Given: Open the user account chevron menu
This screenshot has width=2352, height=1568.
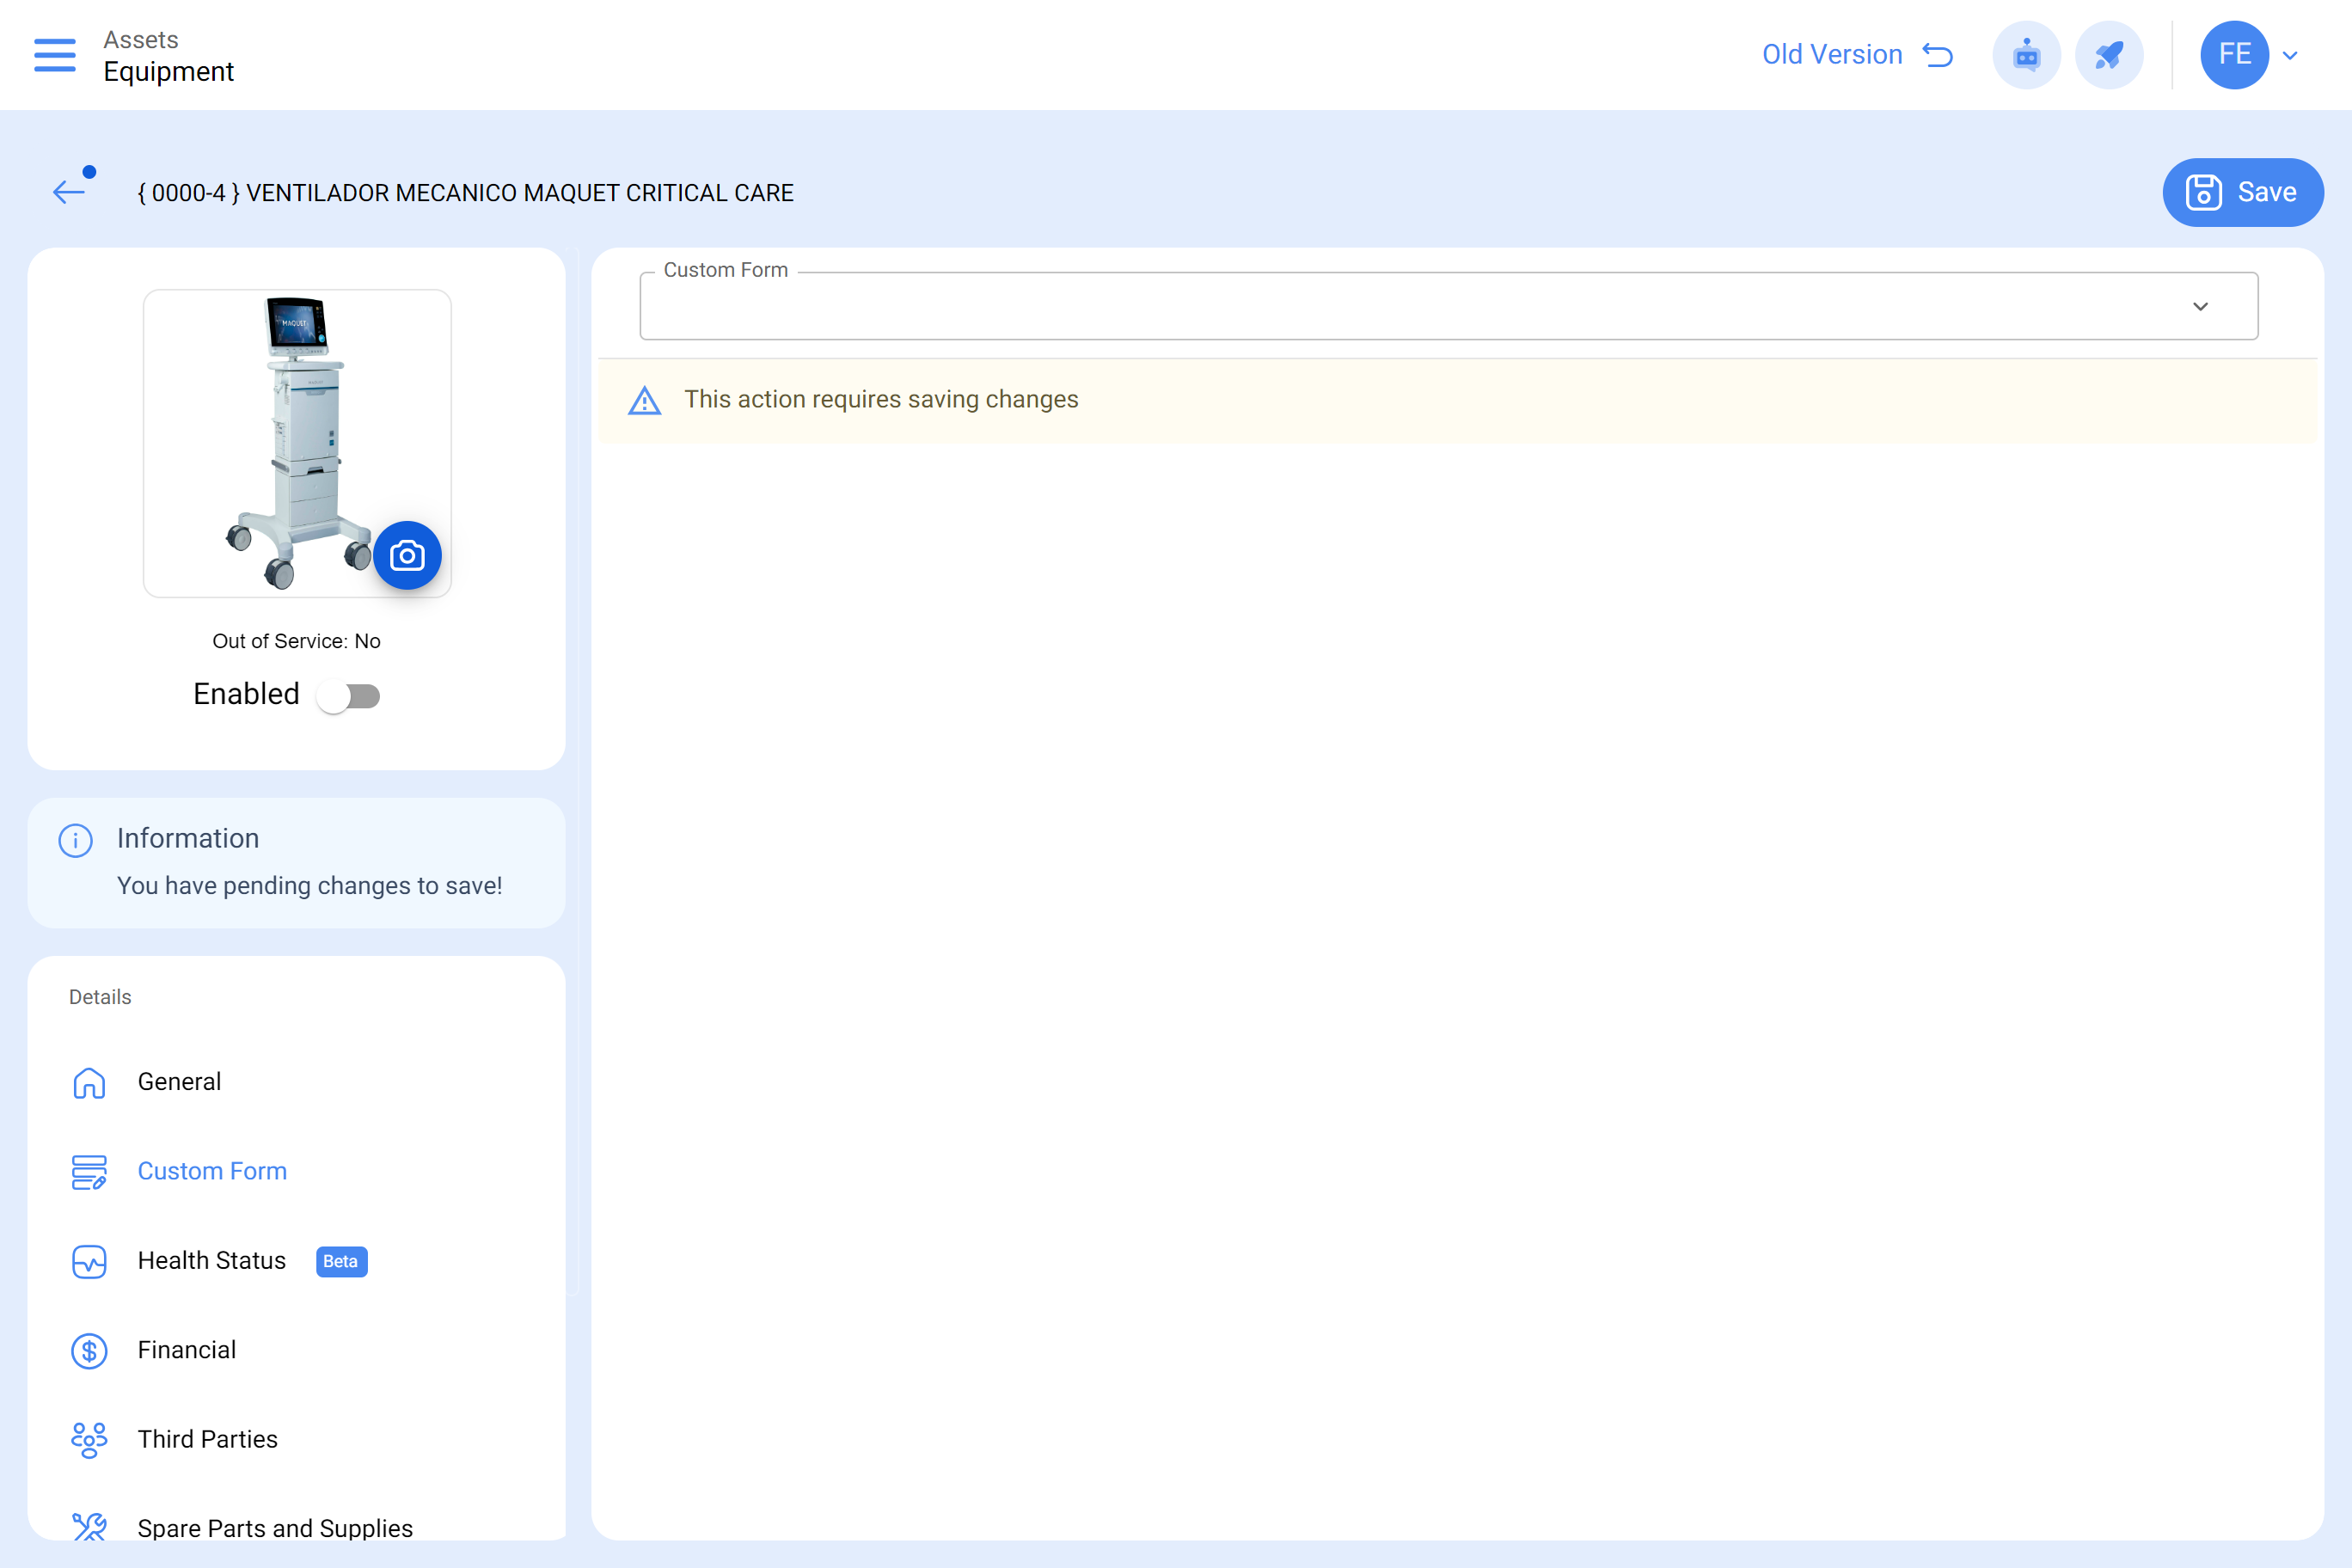Looking at the screenshot, I should [2290, 55].
